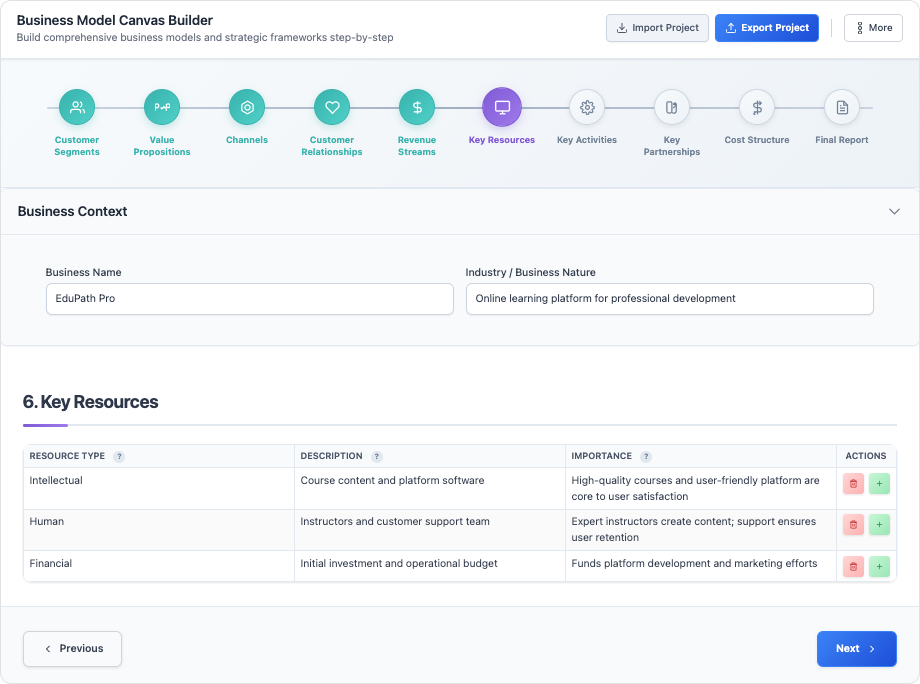Click the Key Activities step label
Viewport: 920px width, 684px height.
click(587, 140)
